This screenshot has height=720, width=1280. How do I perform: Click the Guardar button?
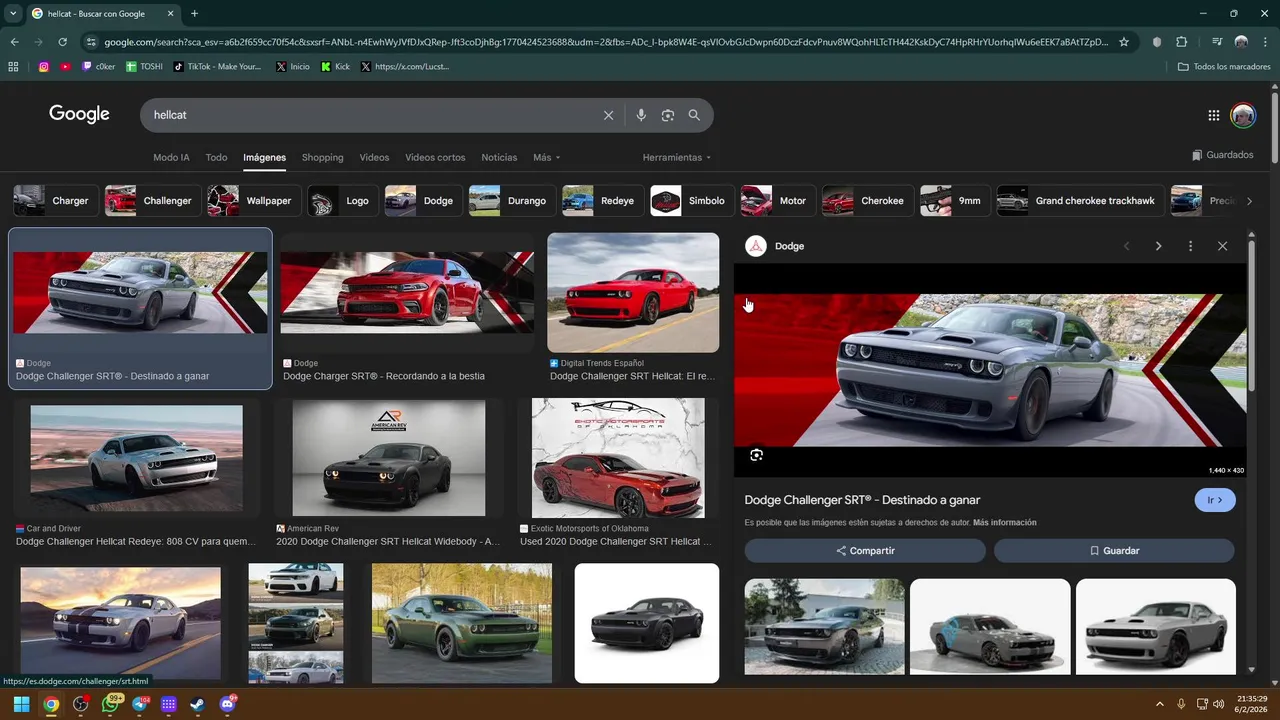1114,551
